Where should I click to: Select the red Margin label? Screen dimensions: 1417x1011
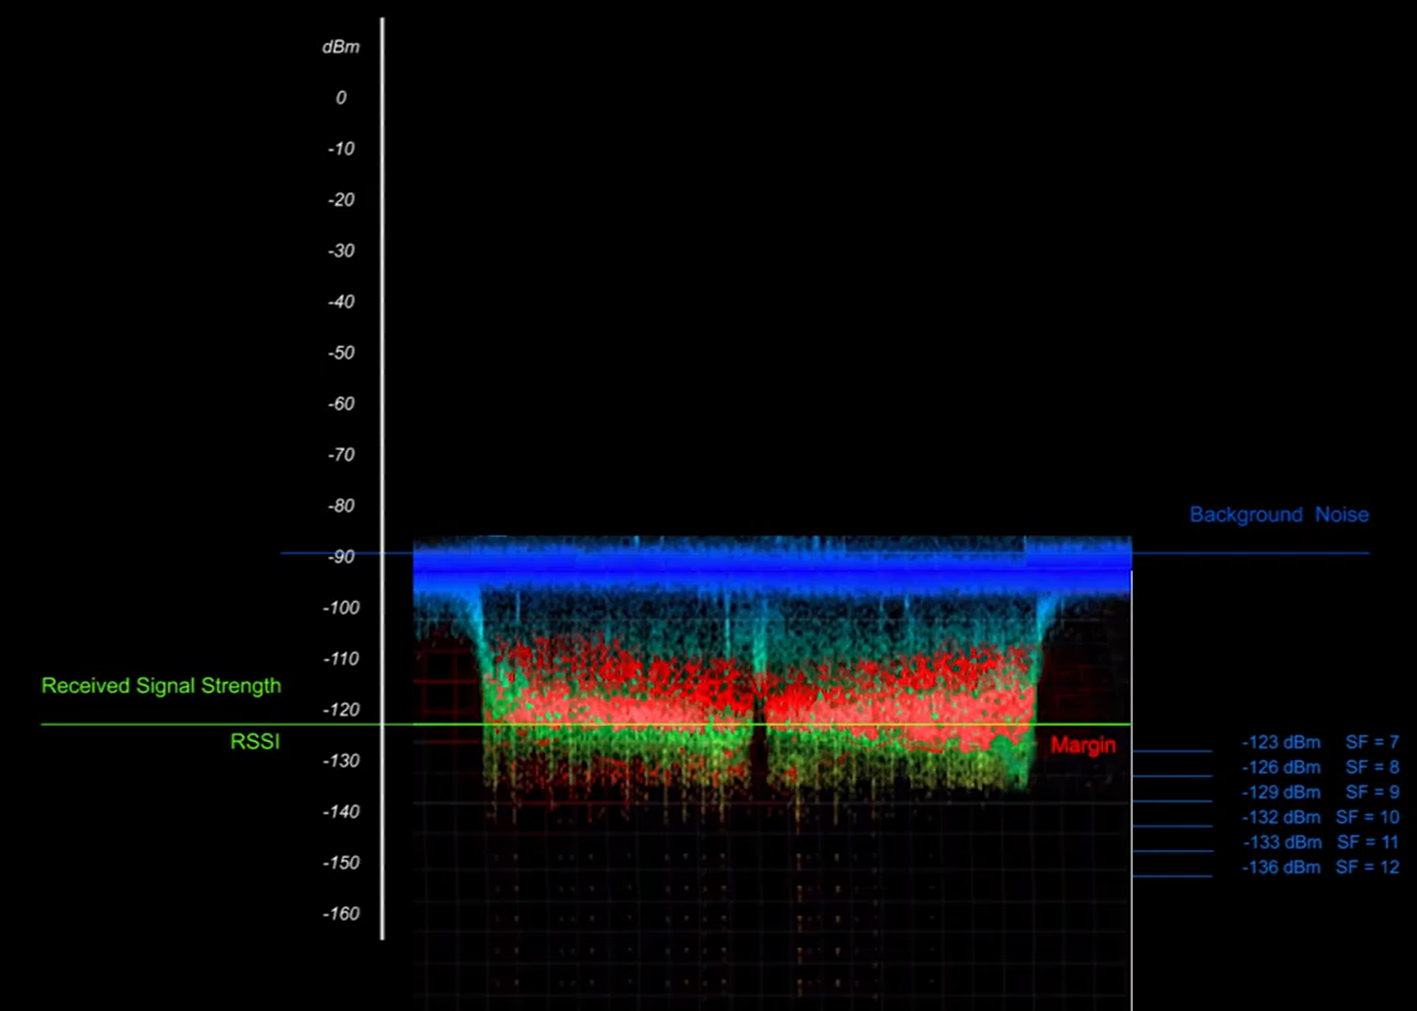point(1082,745)
